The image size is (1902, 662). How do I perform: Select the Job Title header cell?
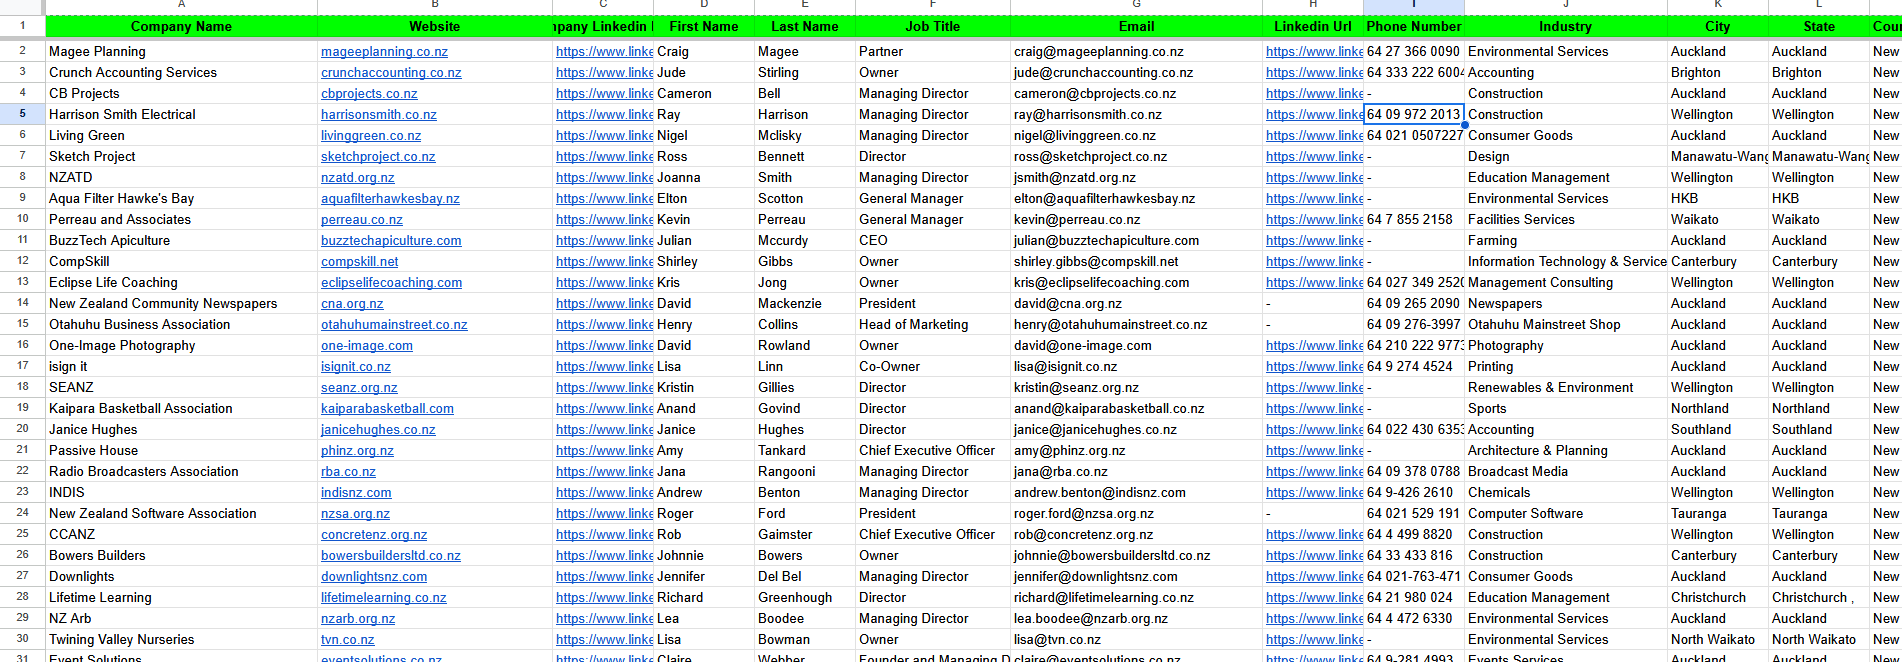point(933,27)
